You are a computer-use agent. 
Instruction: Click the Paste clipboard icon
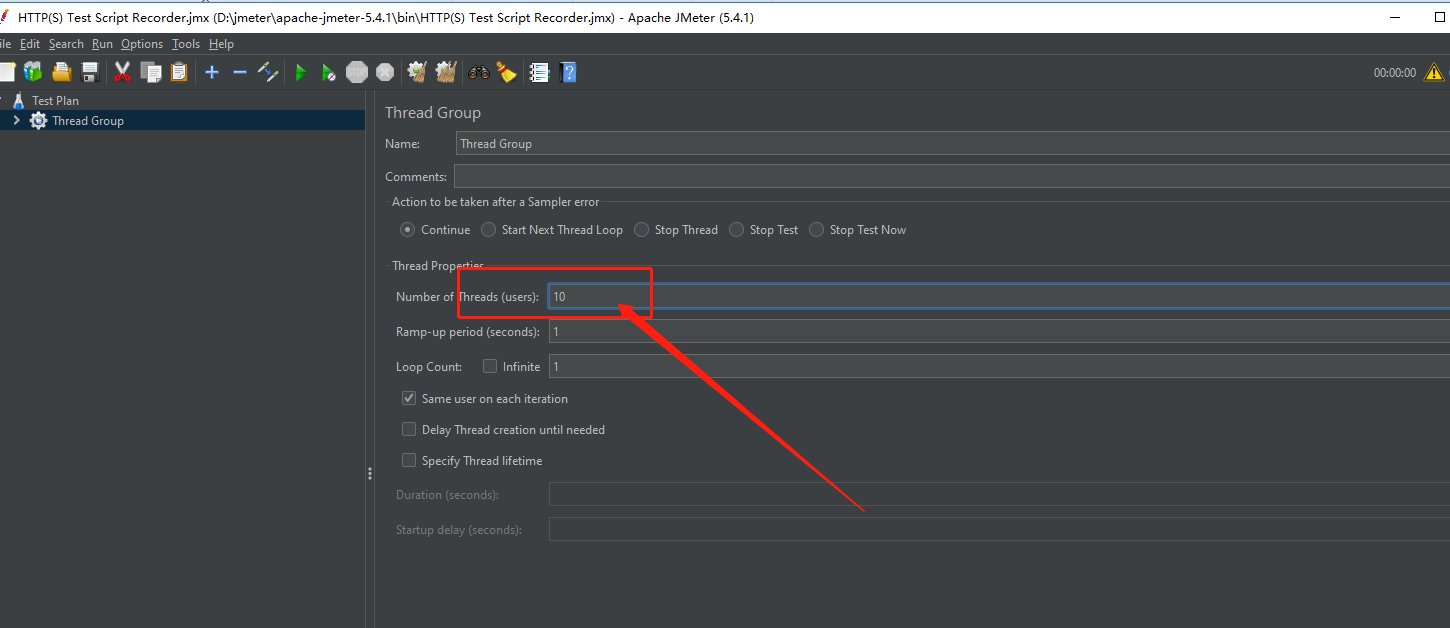coord(179,72)
